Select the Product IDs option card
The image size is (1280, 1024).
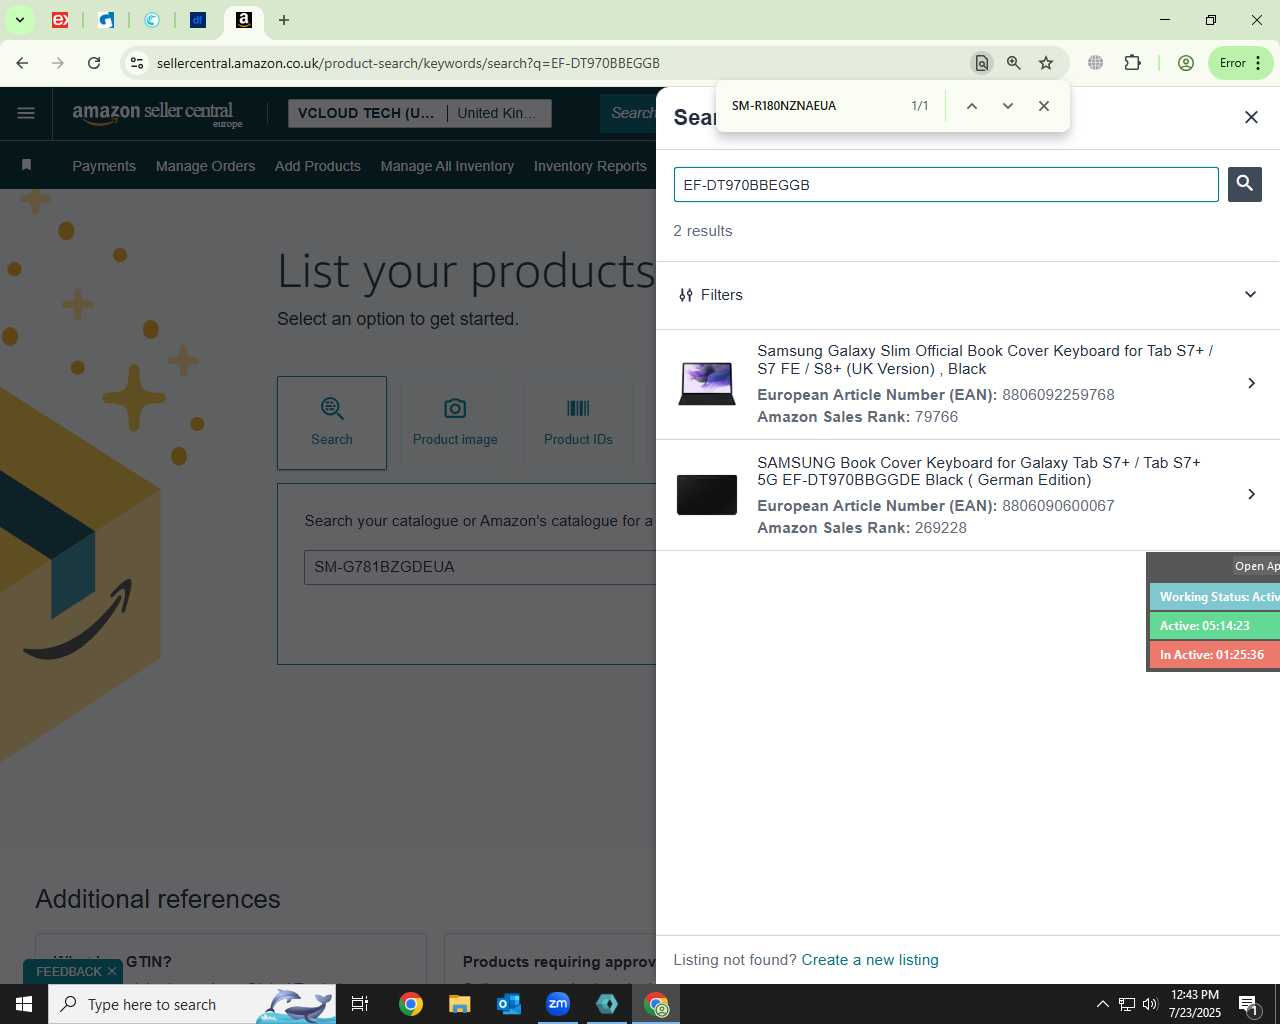pyautogui.click(x=578, y=423)
